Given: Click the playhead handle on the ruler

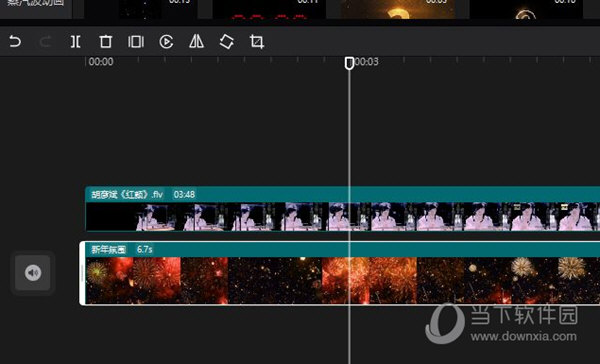Looking at the screenshot, I should point(349,63).
